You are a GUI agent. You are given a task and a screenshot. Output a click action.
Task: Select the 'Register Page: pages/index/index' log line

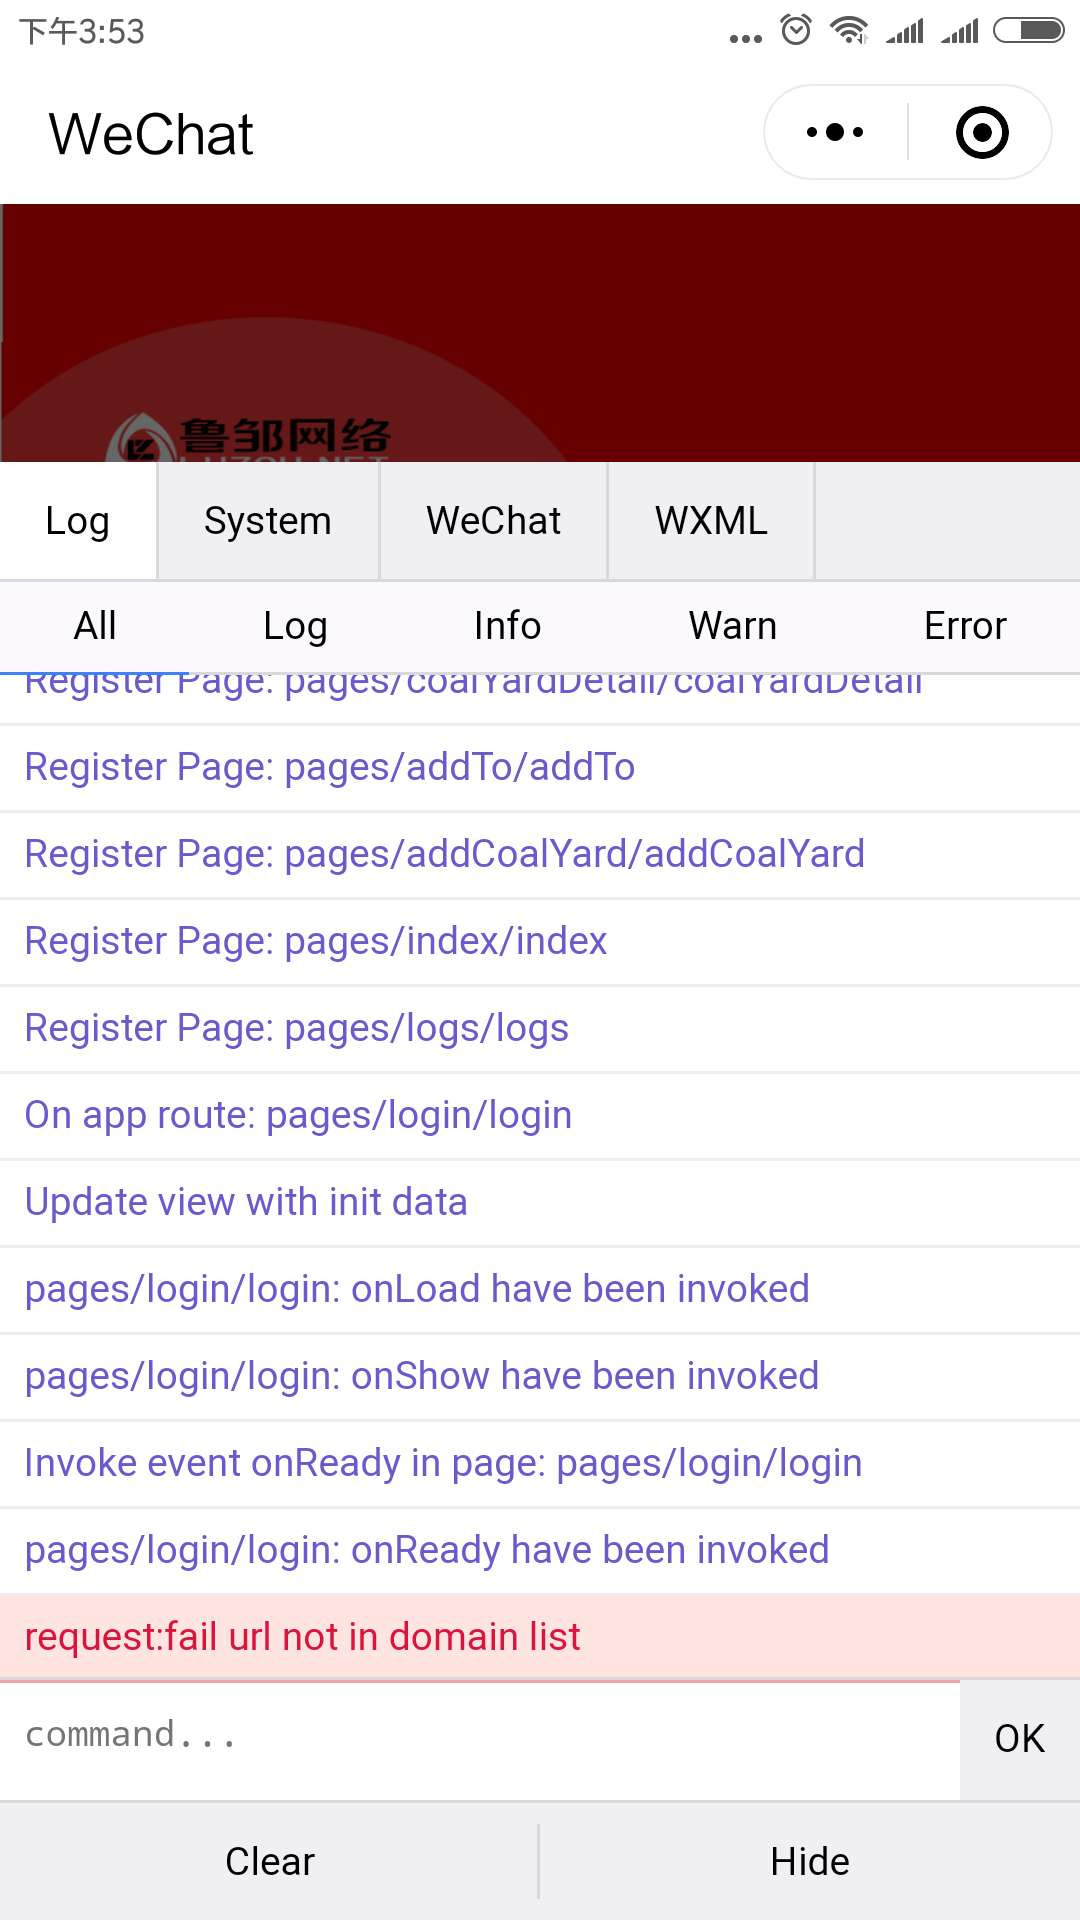[540, 941]
